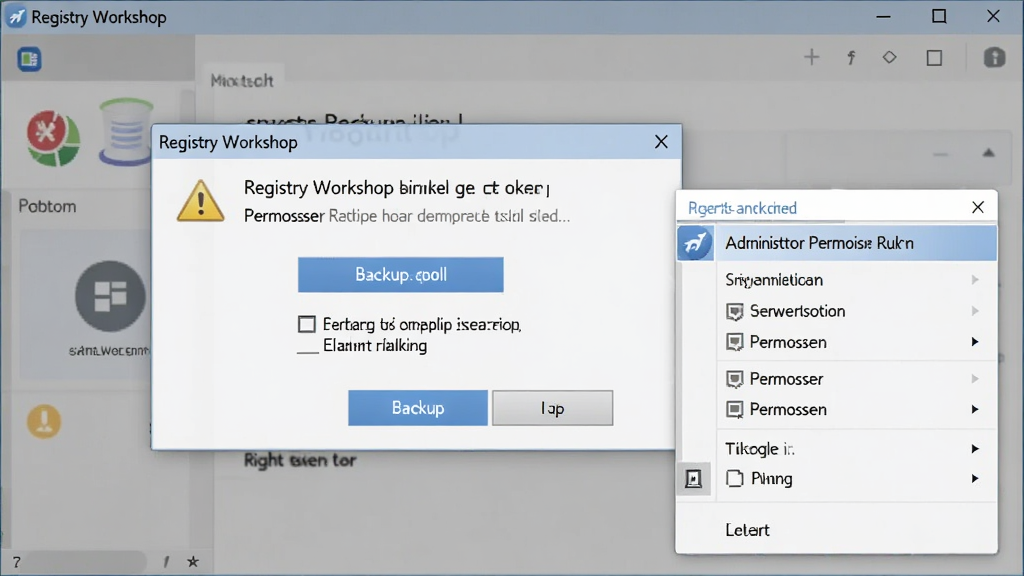Click the Pobtom sidebar heading
The width and height of the screenshot is (1024, 576).
coord(47,206)
